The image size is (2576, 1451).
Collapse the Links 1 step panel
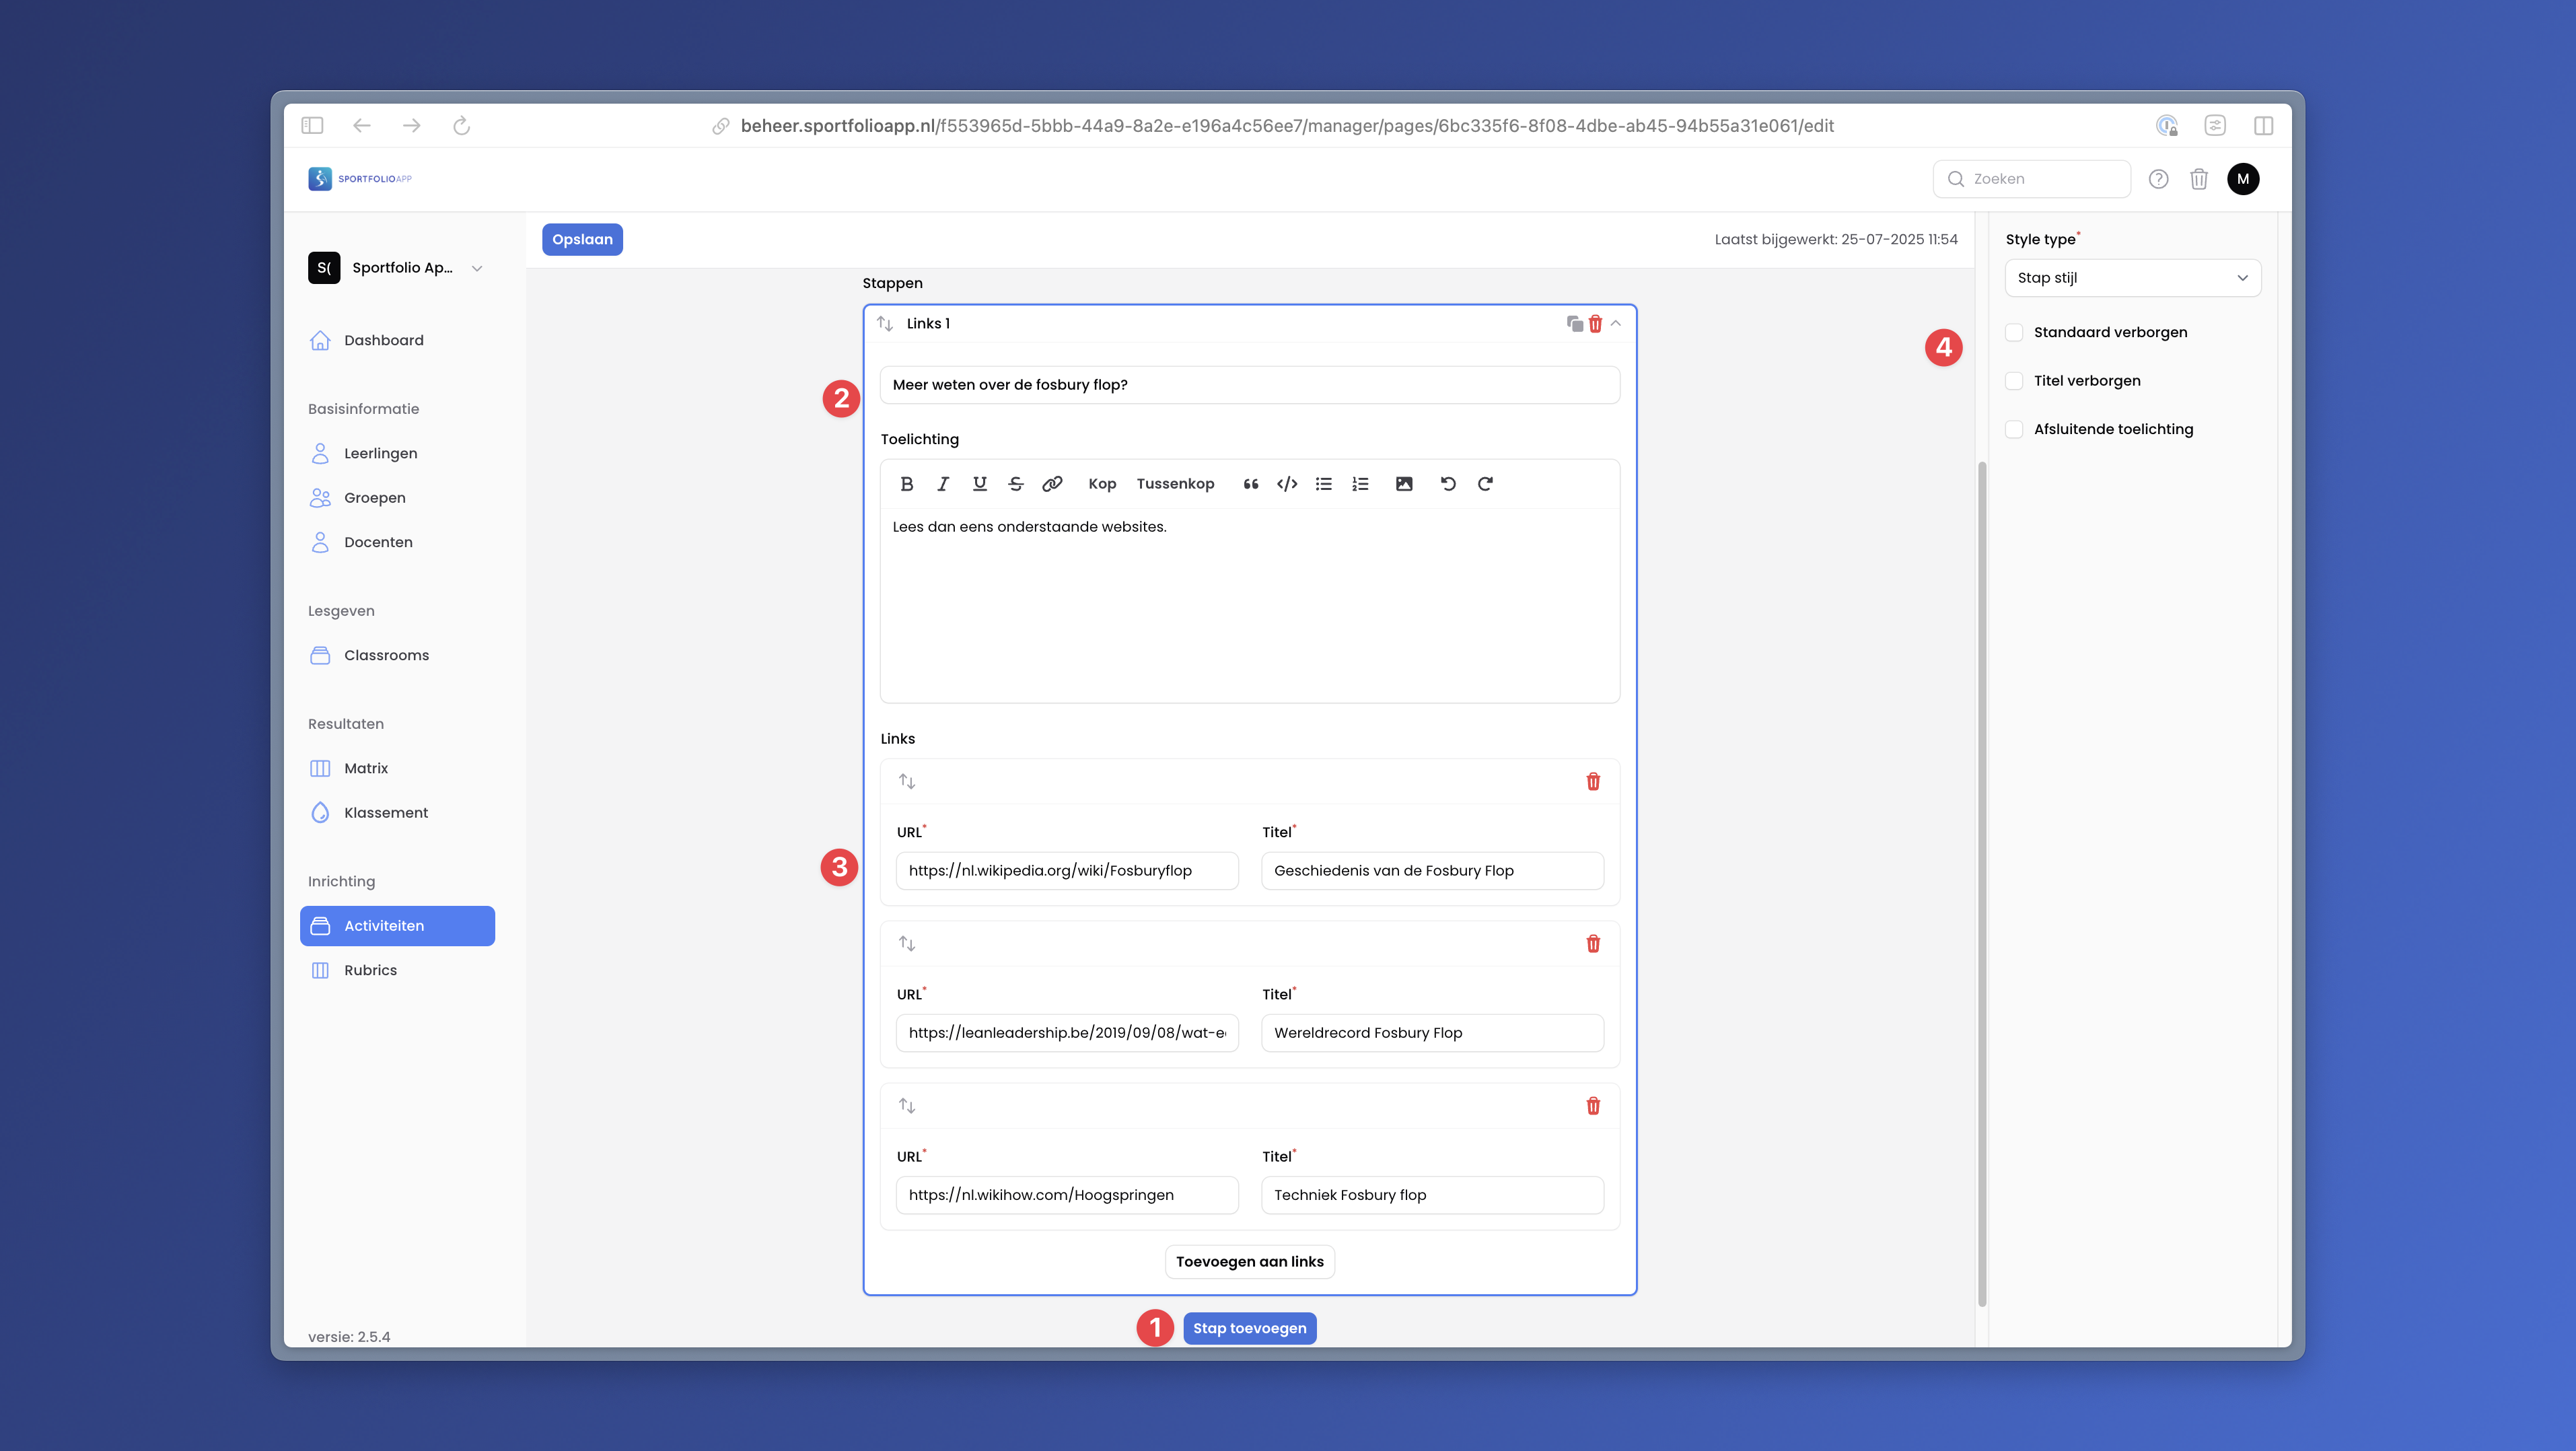click(1615, 323)
